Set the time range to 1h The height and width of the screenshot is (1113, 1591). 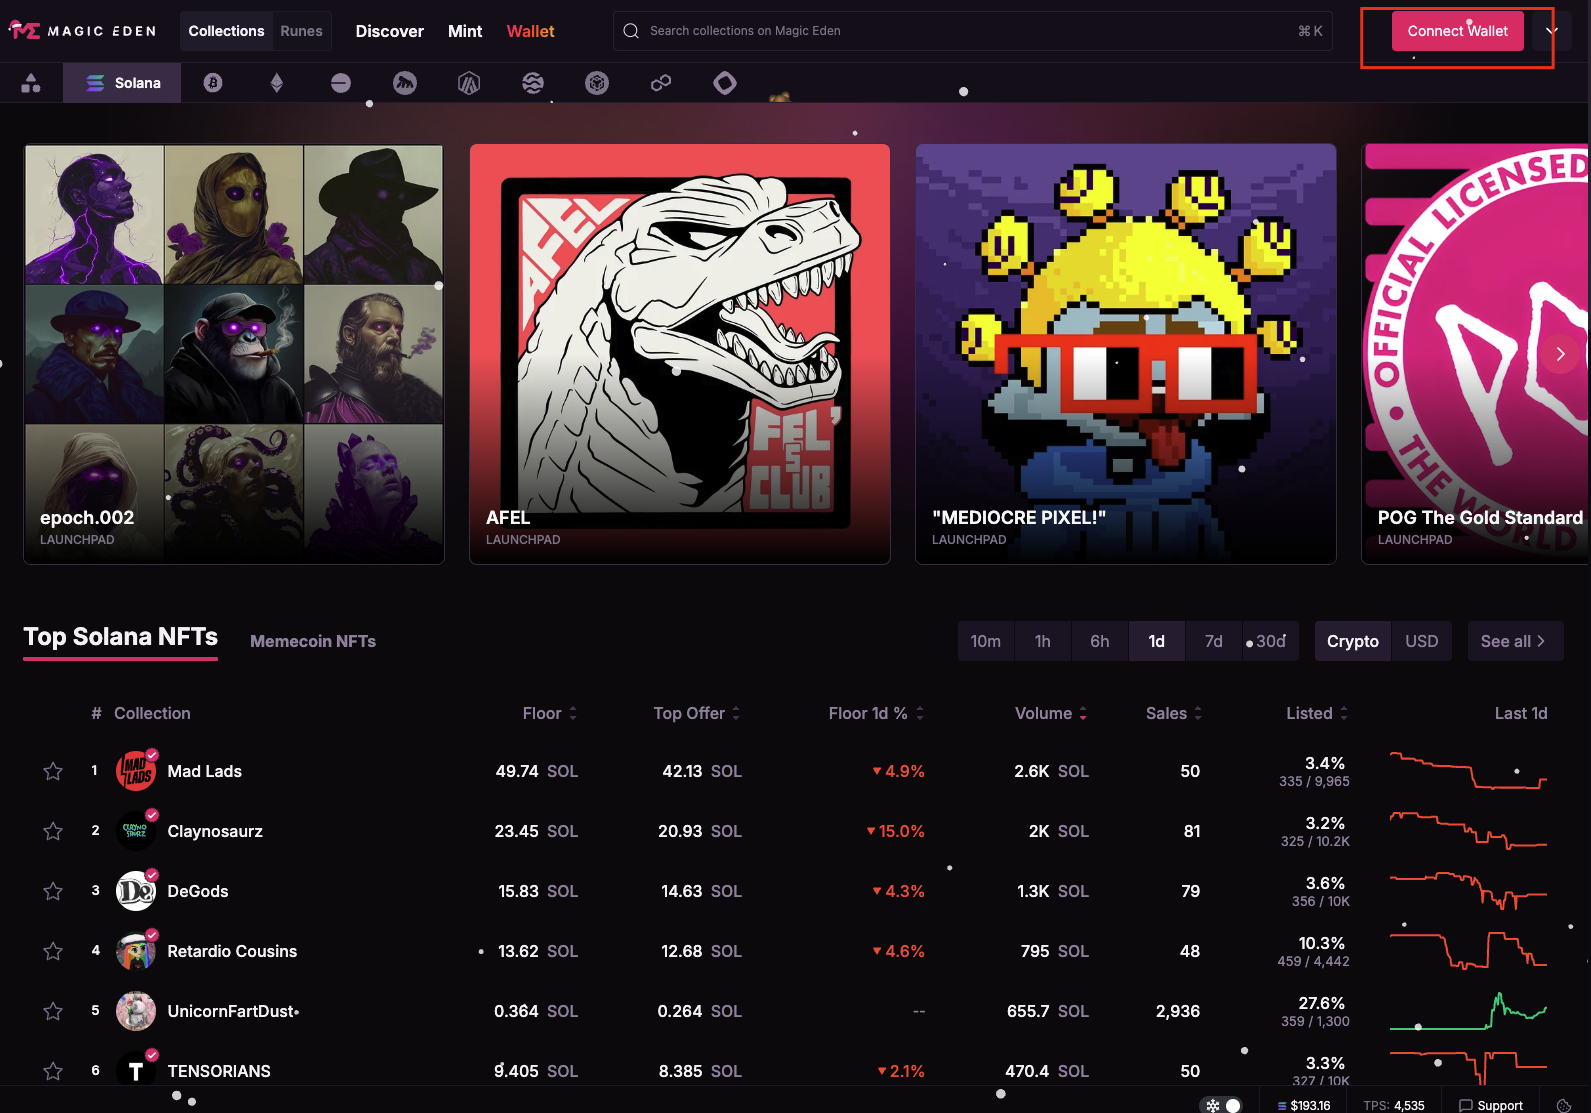click(x=1043, y=641)
